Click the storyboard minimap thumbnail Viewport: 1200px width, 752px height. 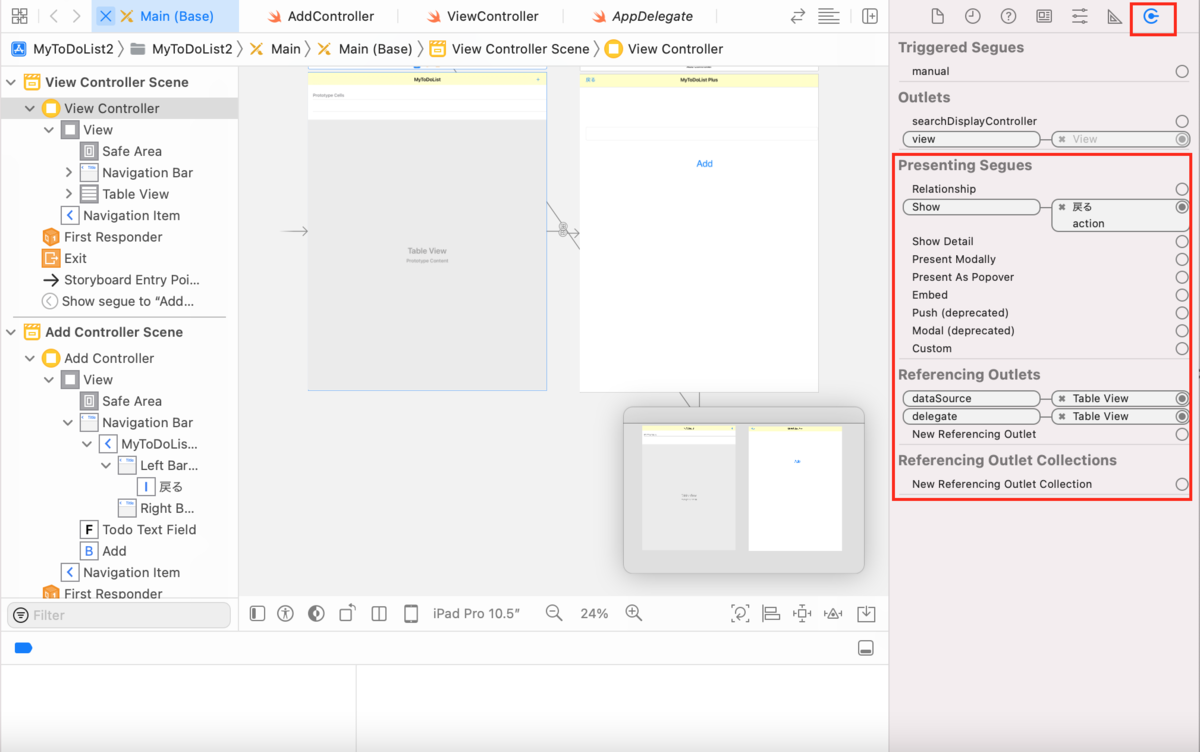coord(743,489)
